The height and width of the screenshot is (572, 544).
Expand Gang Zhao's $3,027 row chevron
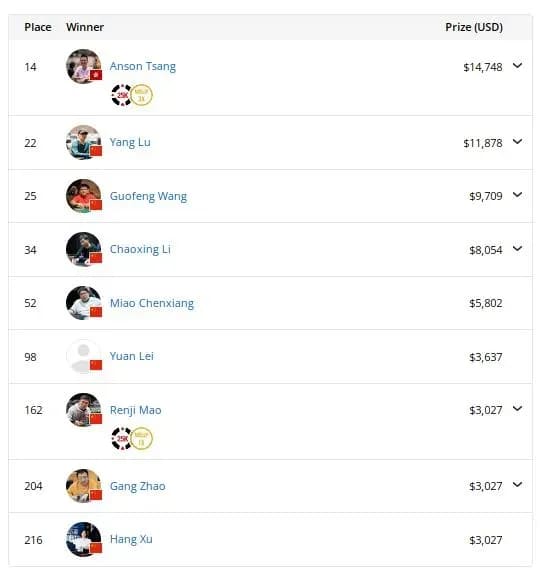click(517, 484)
